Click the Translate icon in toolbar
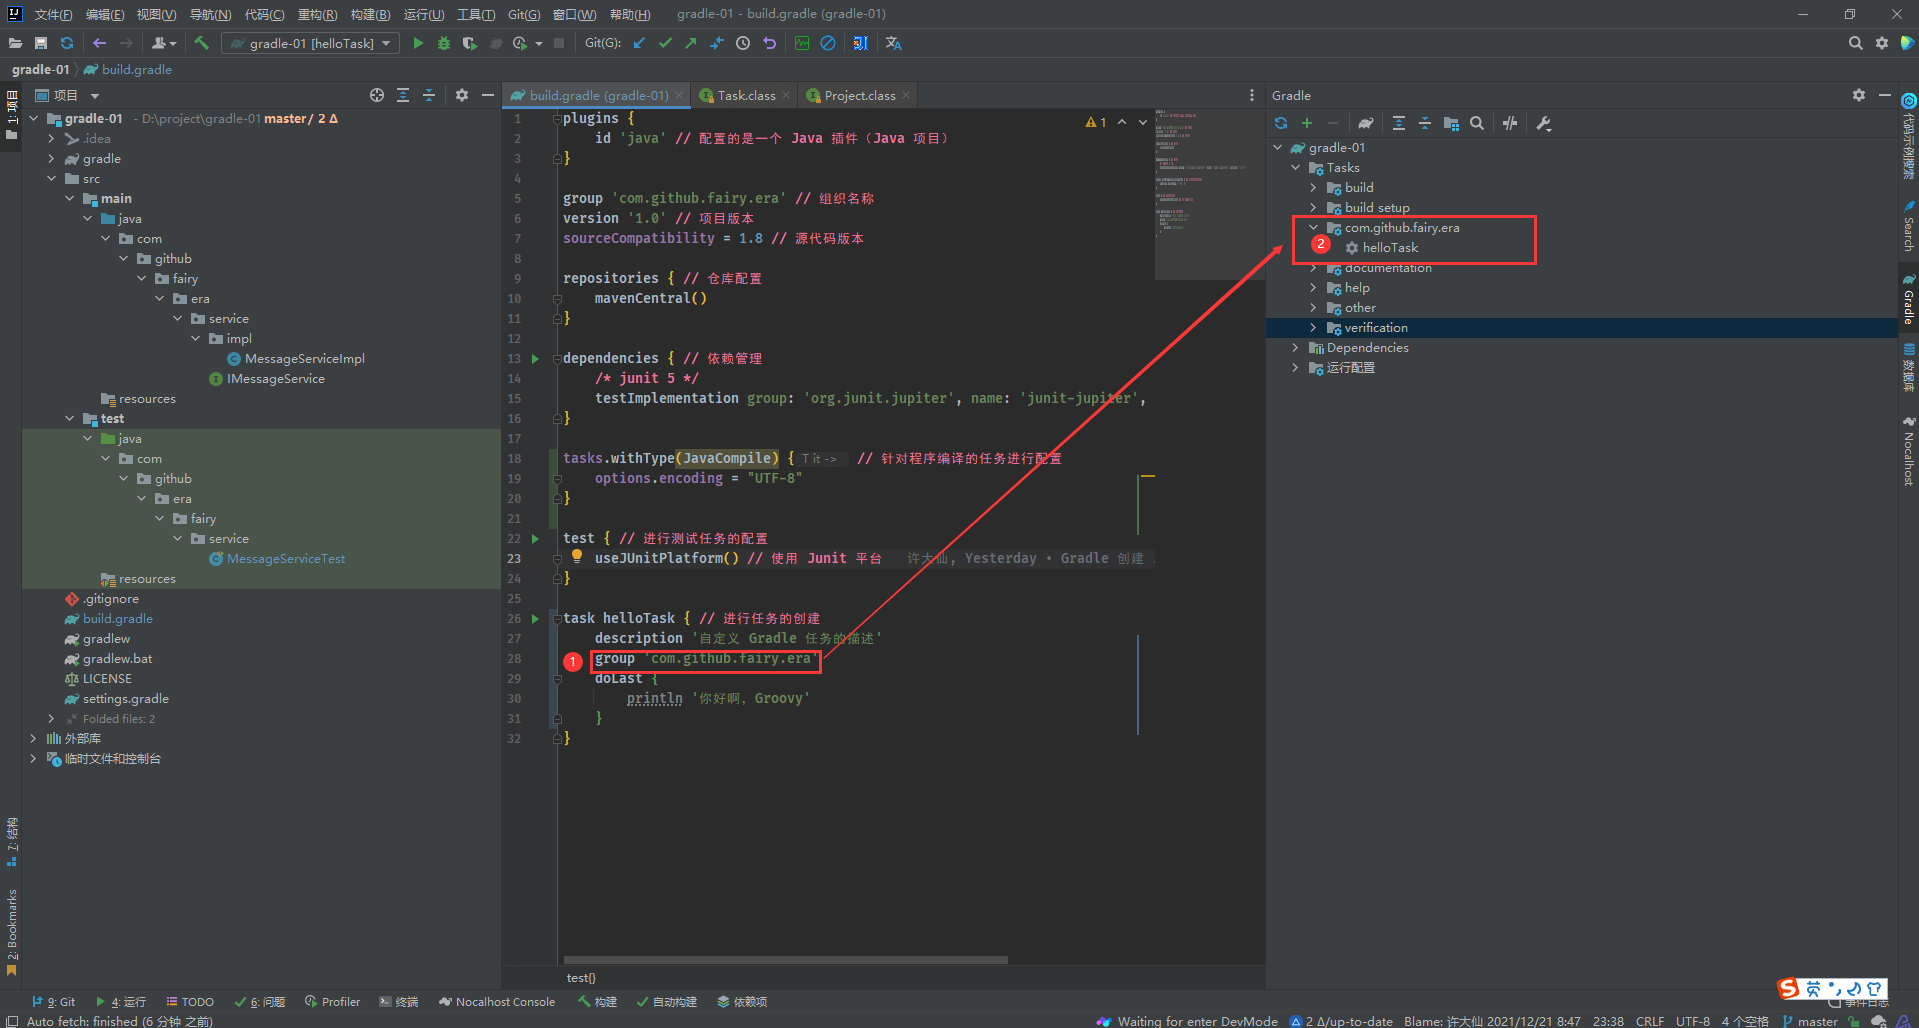The image size is (1919, 1028). (894, 43)
